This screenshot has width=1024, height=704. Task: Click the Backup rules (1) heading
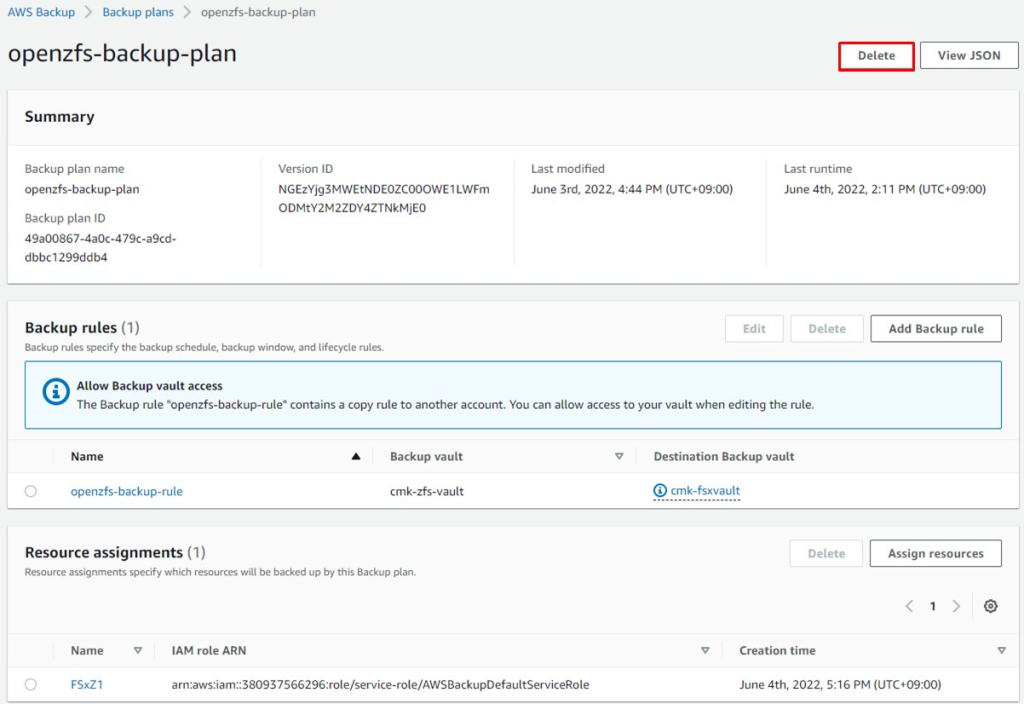tap(82, 327)
